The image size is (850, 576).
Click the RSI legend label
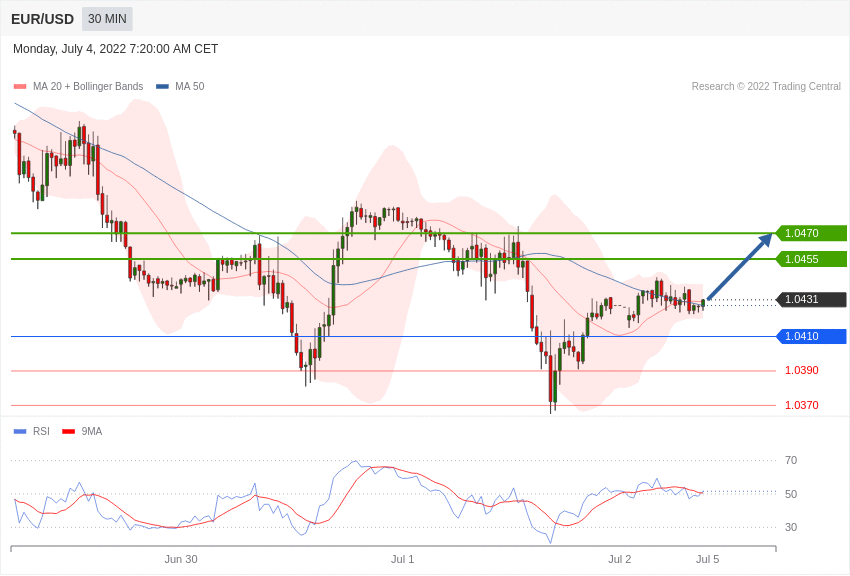pos(41,431)
